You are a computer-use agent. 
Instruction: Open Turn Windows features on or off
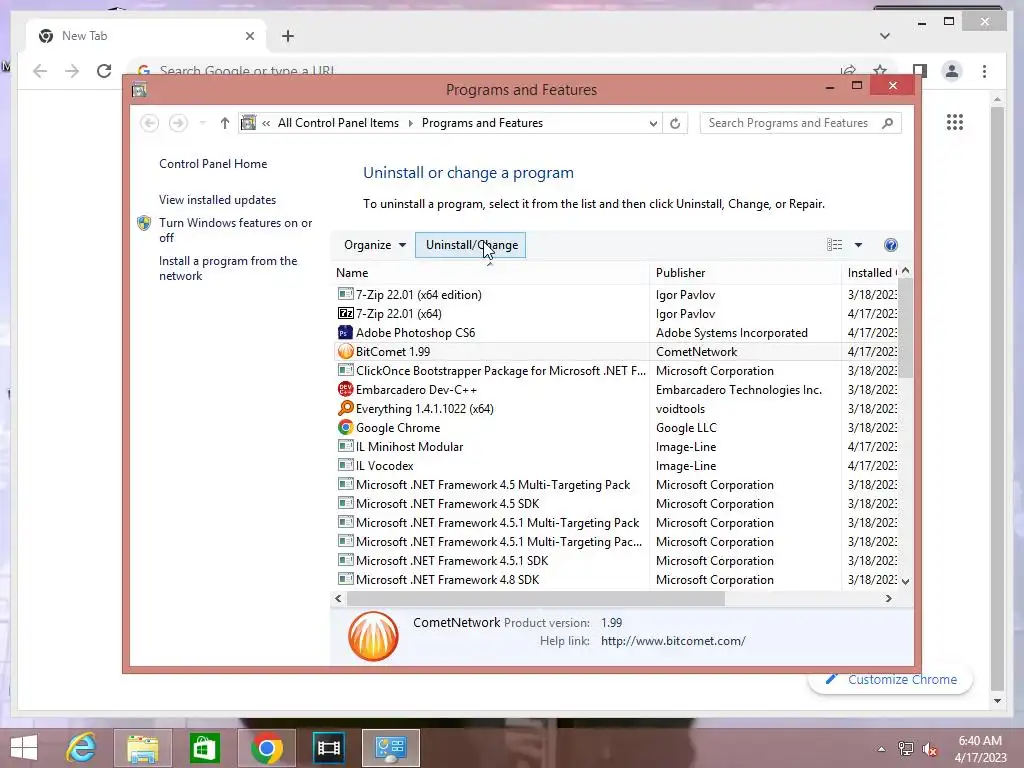coord(236,230)
